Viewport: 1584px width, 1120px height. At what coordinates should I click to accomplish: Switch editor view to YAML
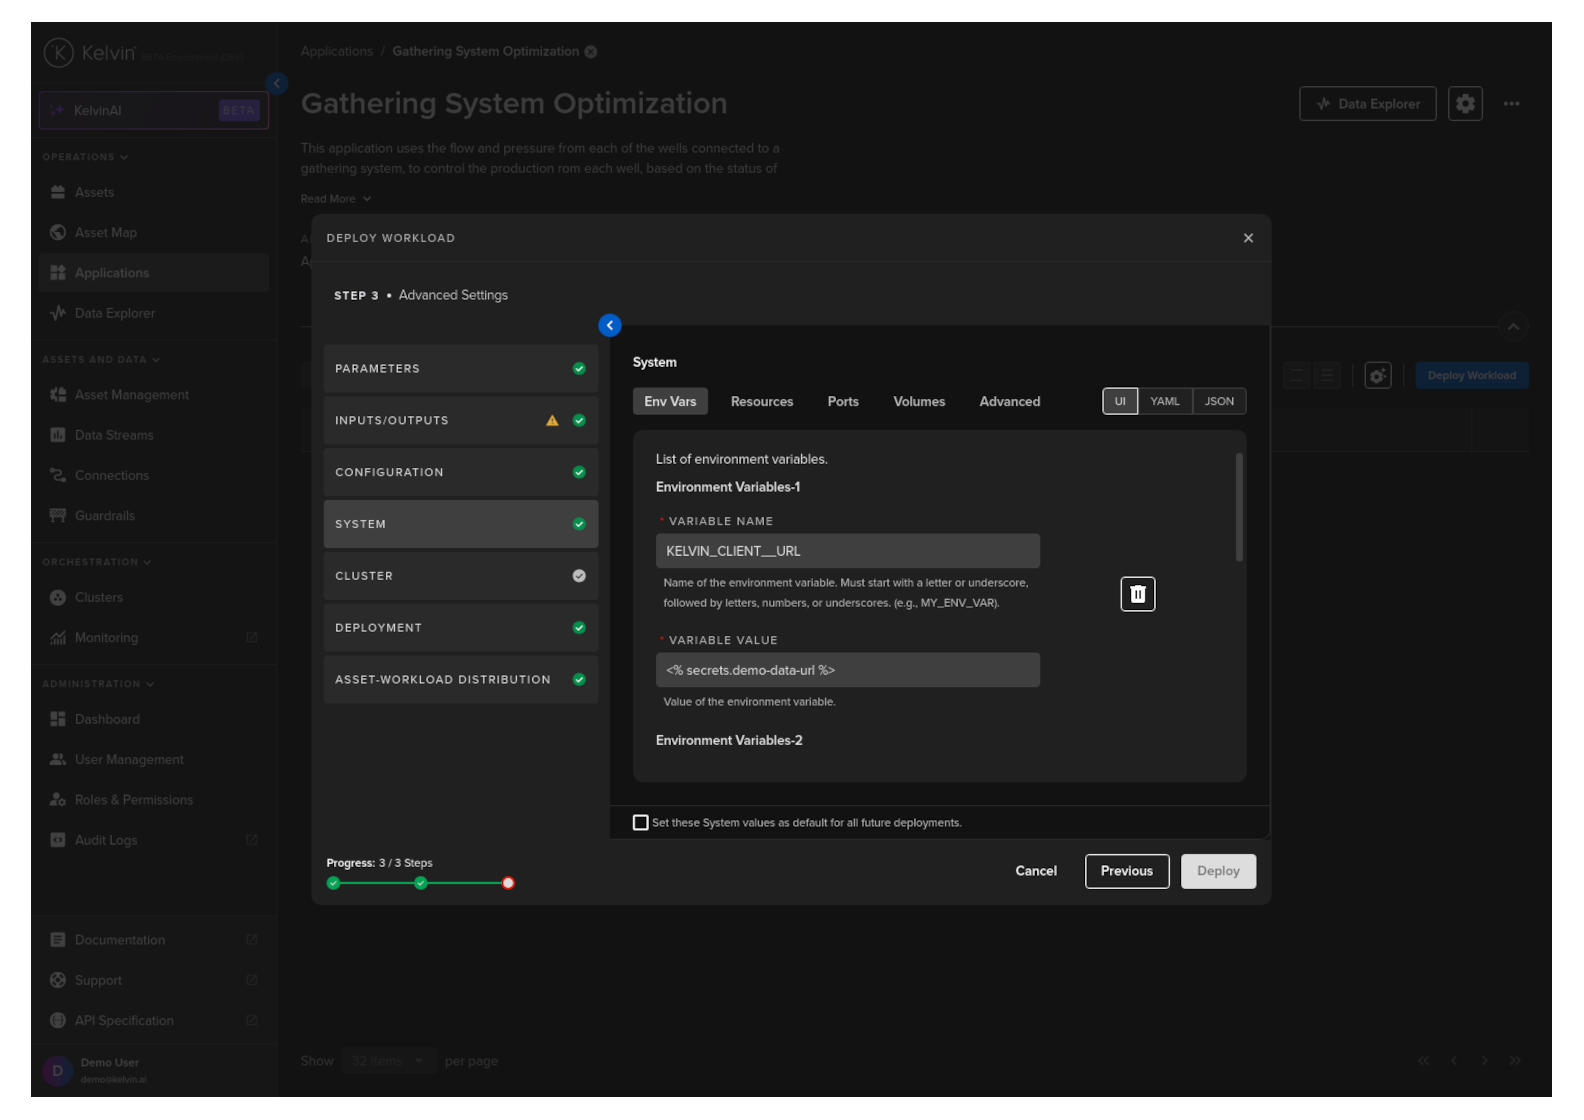click(1164, 402)
